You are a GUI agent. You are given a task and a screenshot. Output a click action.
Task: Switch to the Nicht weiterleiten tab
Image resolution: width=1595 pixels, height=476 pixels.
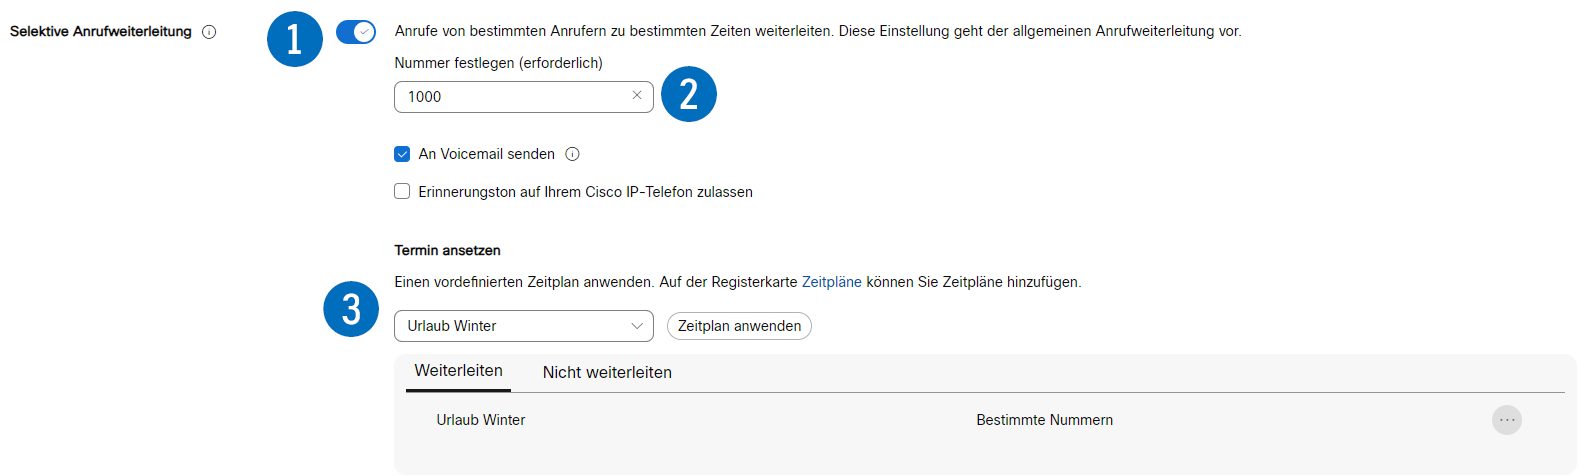coord(607,372)
